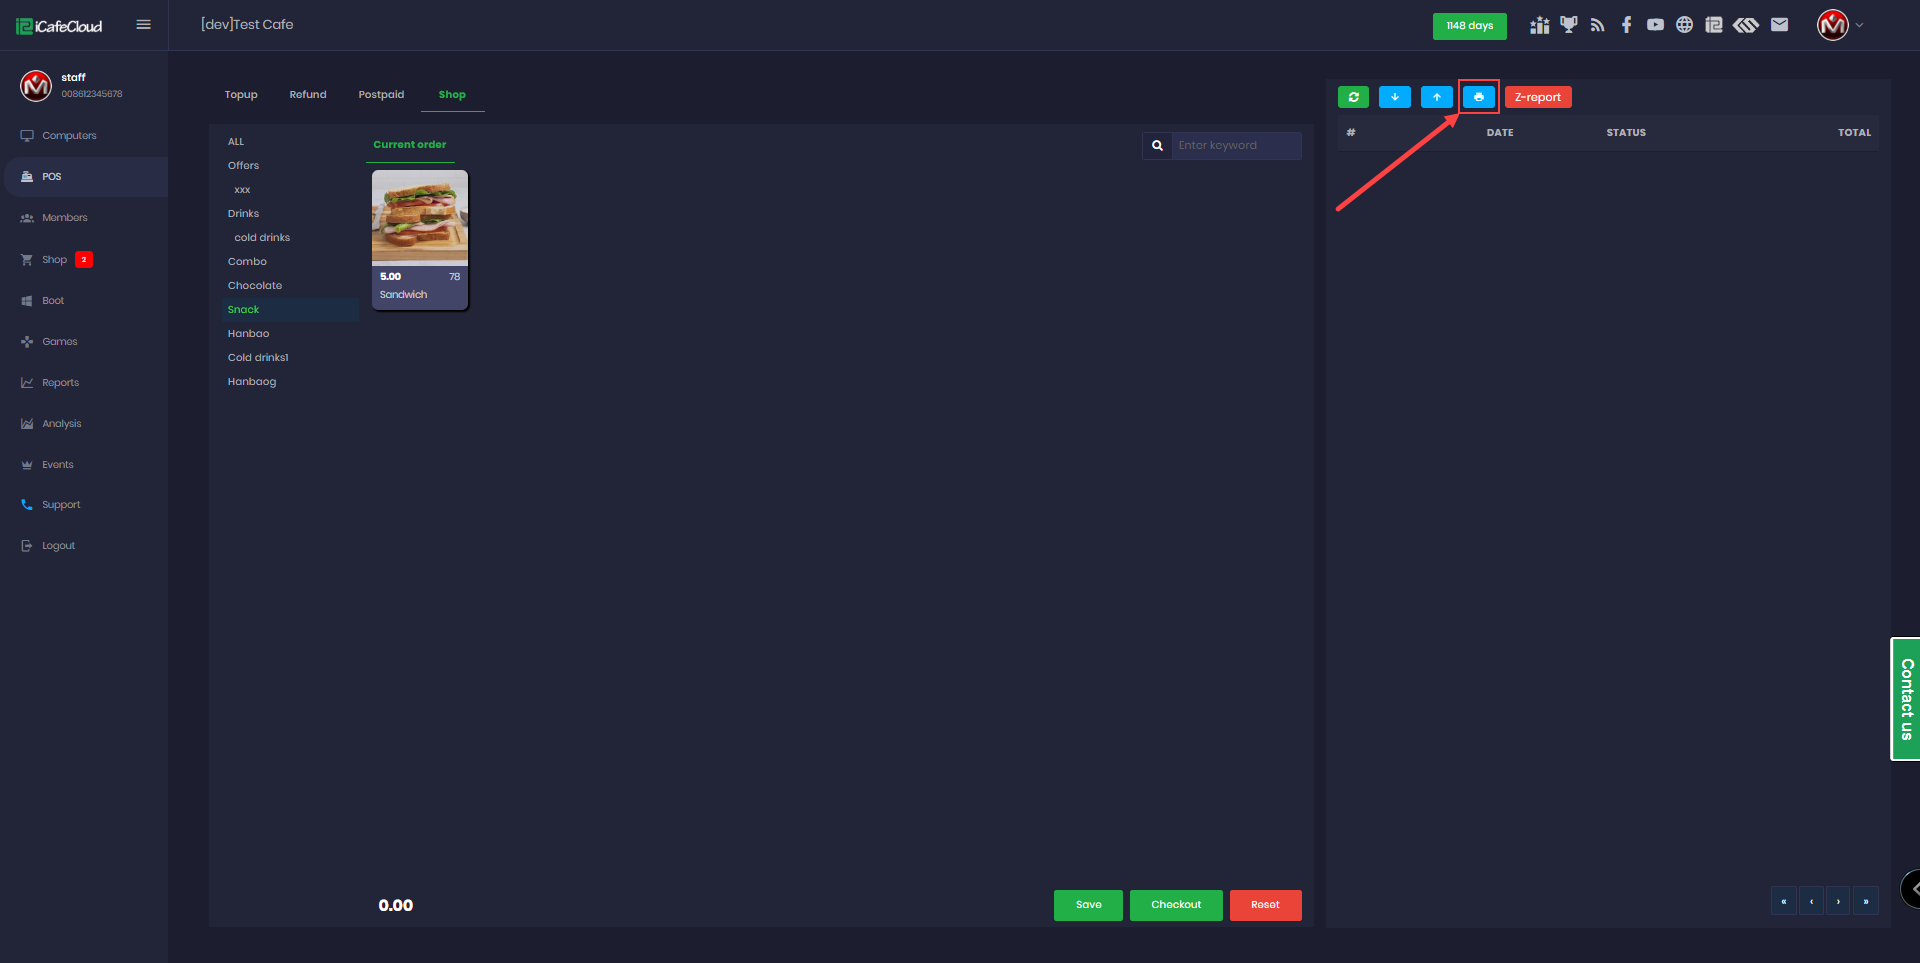Go to the previous page of orders
The width and height of the screenshot is (1920, 963).
(1811, 901)
